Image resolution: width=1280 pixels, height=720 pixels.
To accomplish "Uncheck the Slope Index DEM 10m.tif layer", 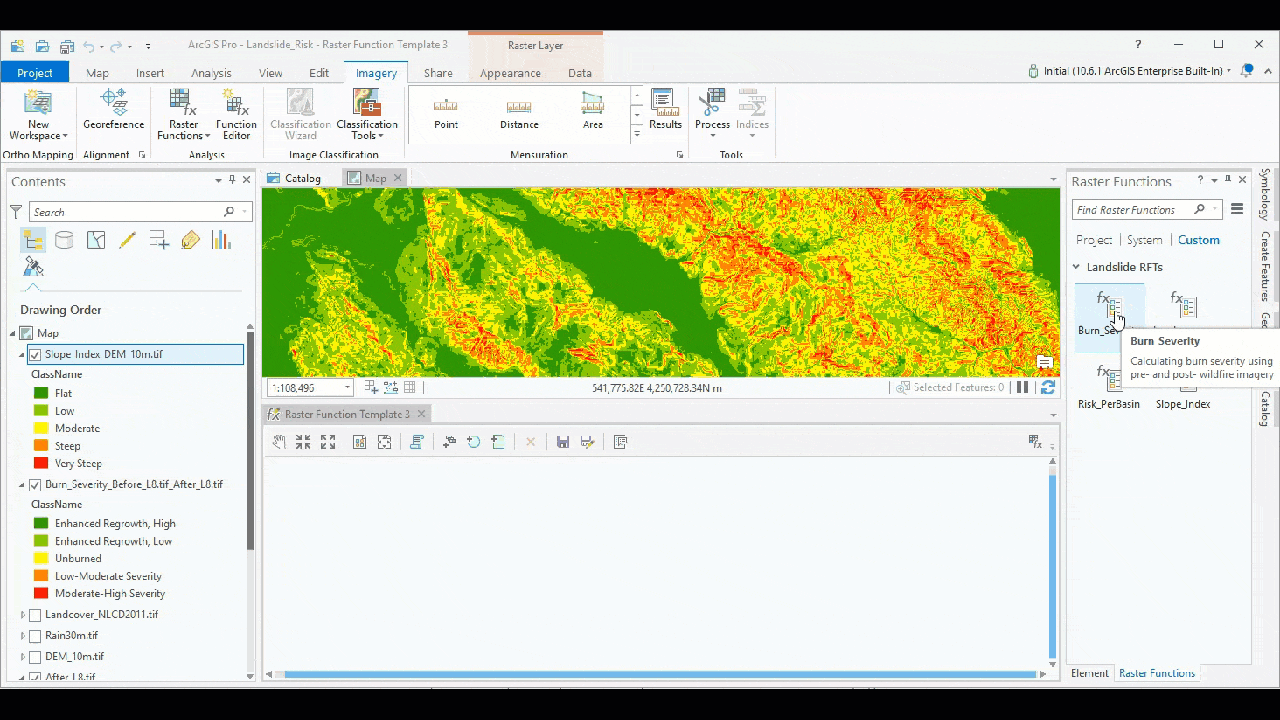I will tap(36, 354).
